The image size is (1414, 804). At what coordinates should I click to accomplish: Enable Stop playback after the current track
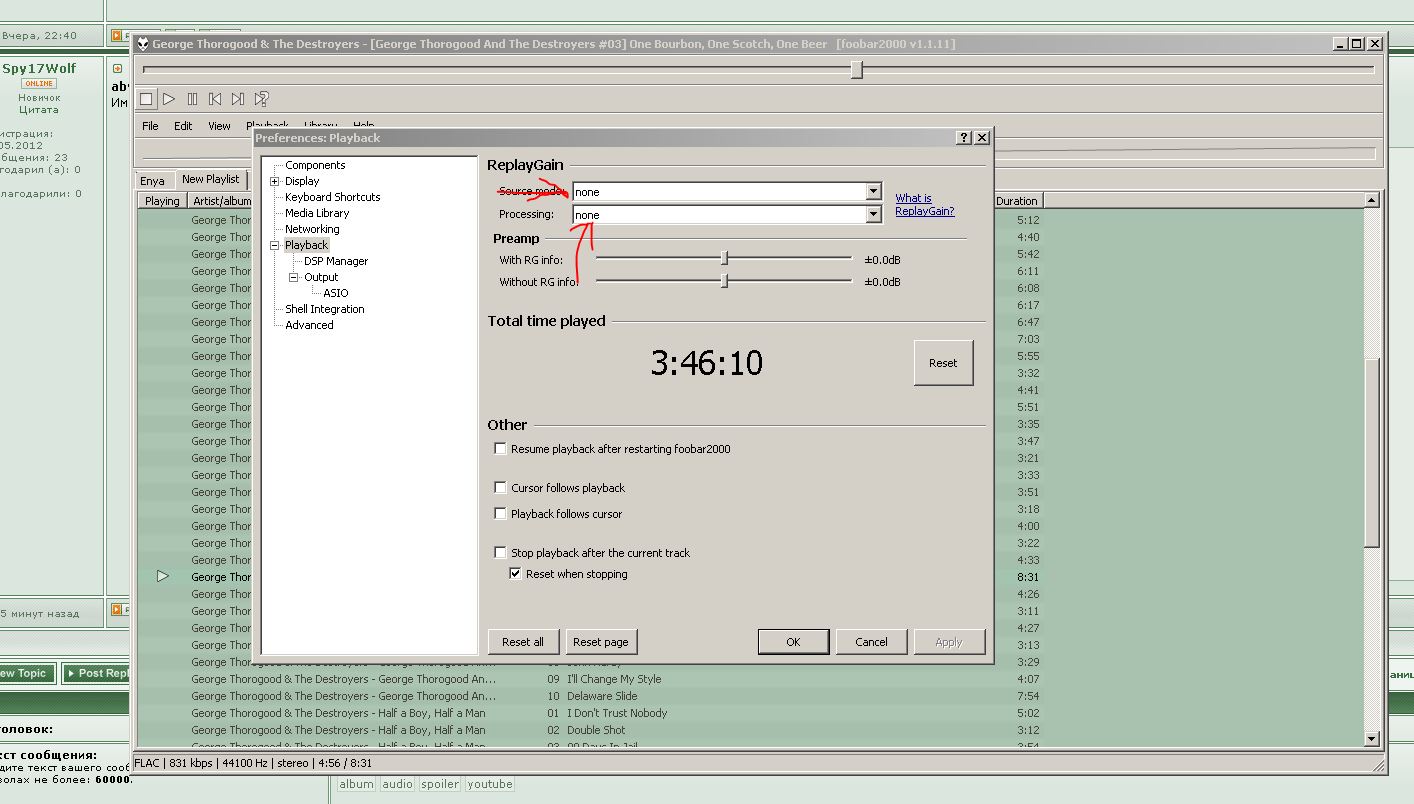point(501,552)
